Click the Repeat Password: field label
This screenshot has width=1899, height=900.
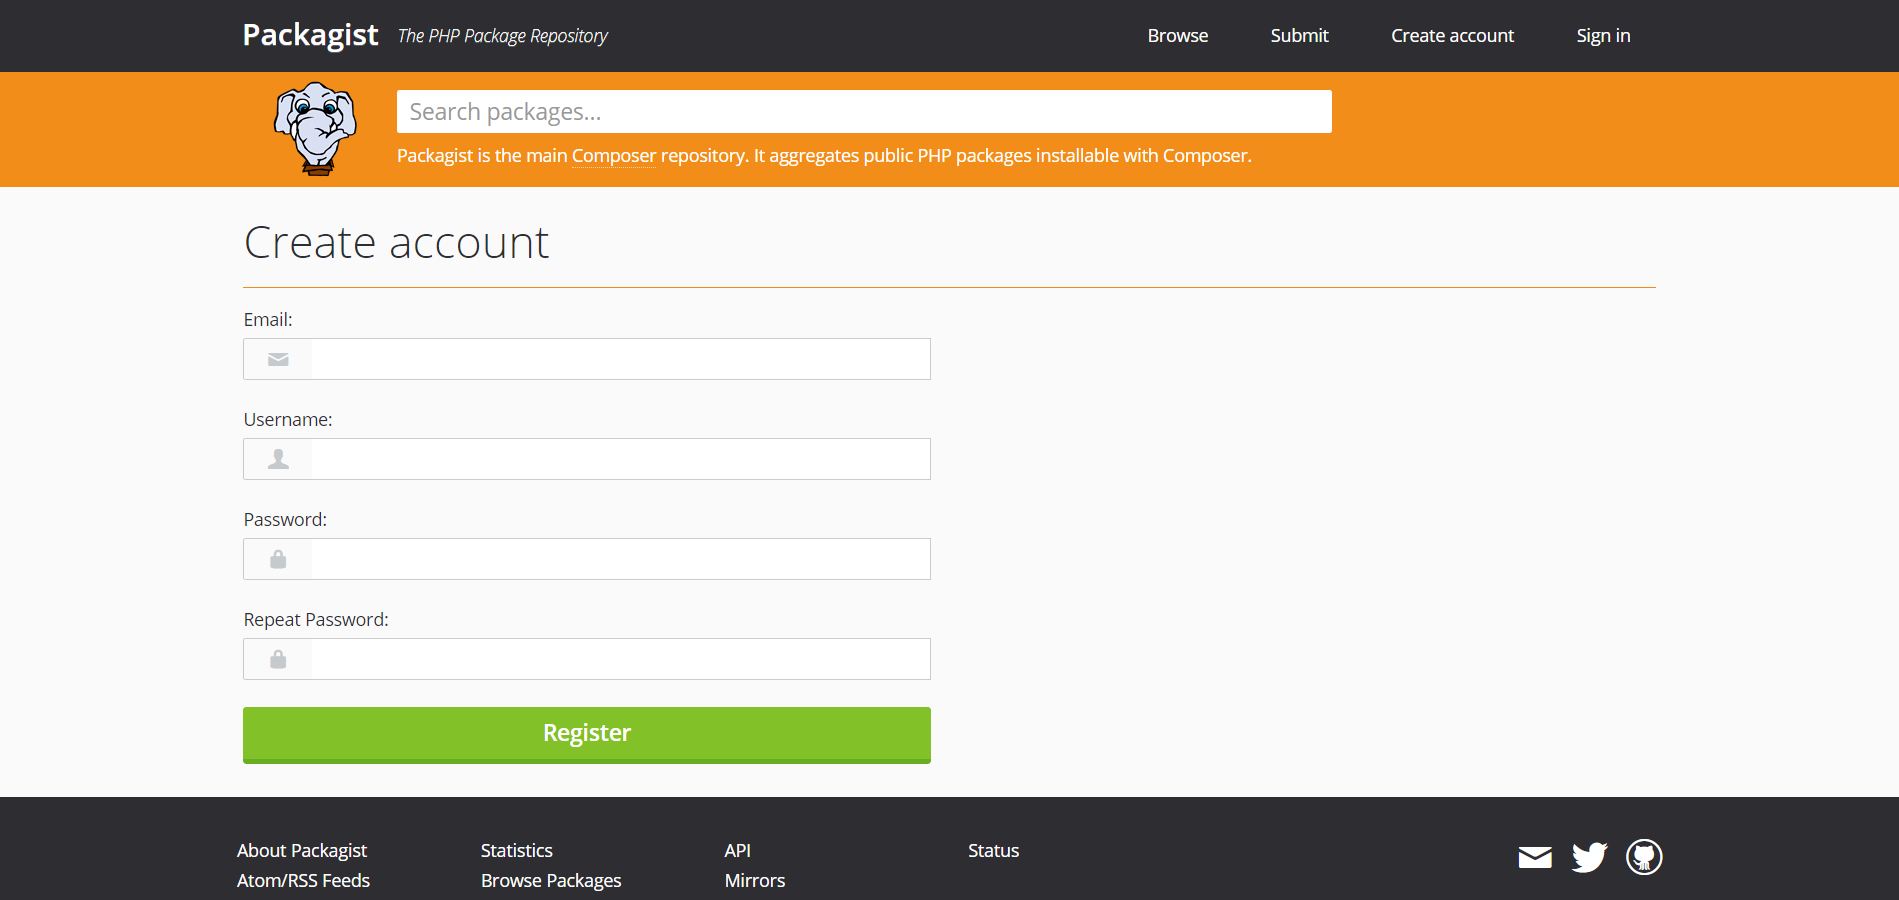click(x=316, y=620)
